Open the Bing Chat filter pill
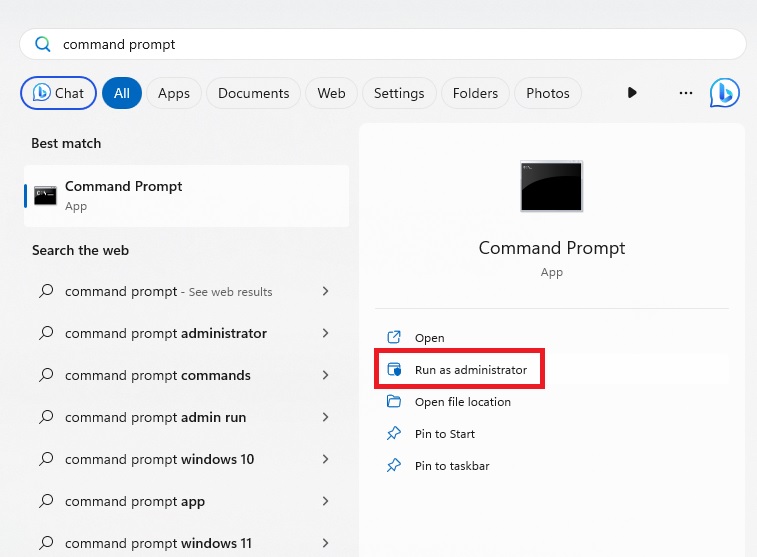 (58, 93)
